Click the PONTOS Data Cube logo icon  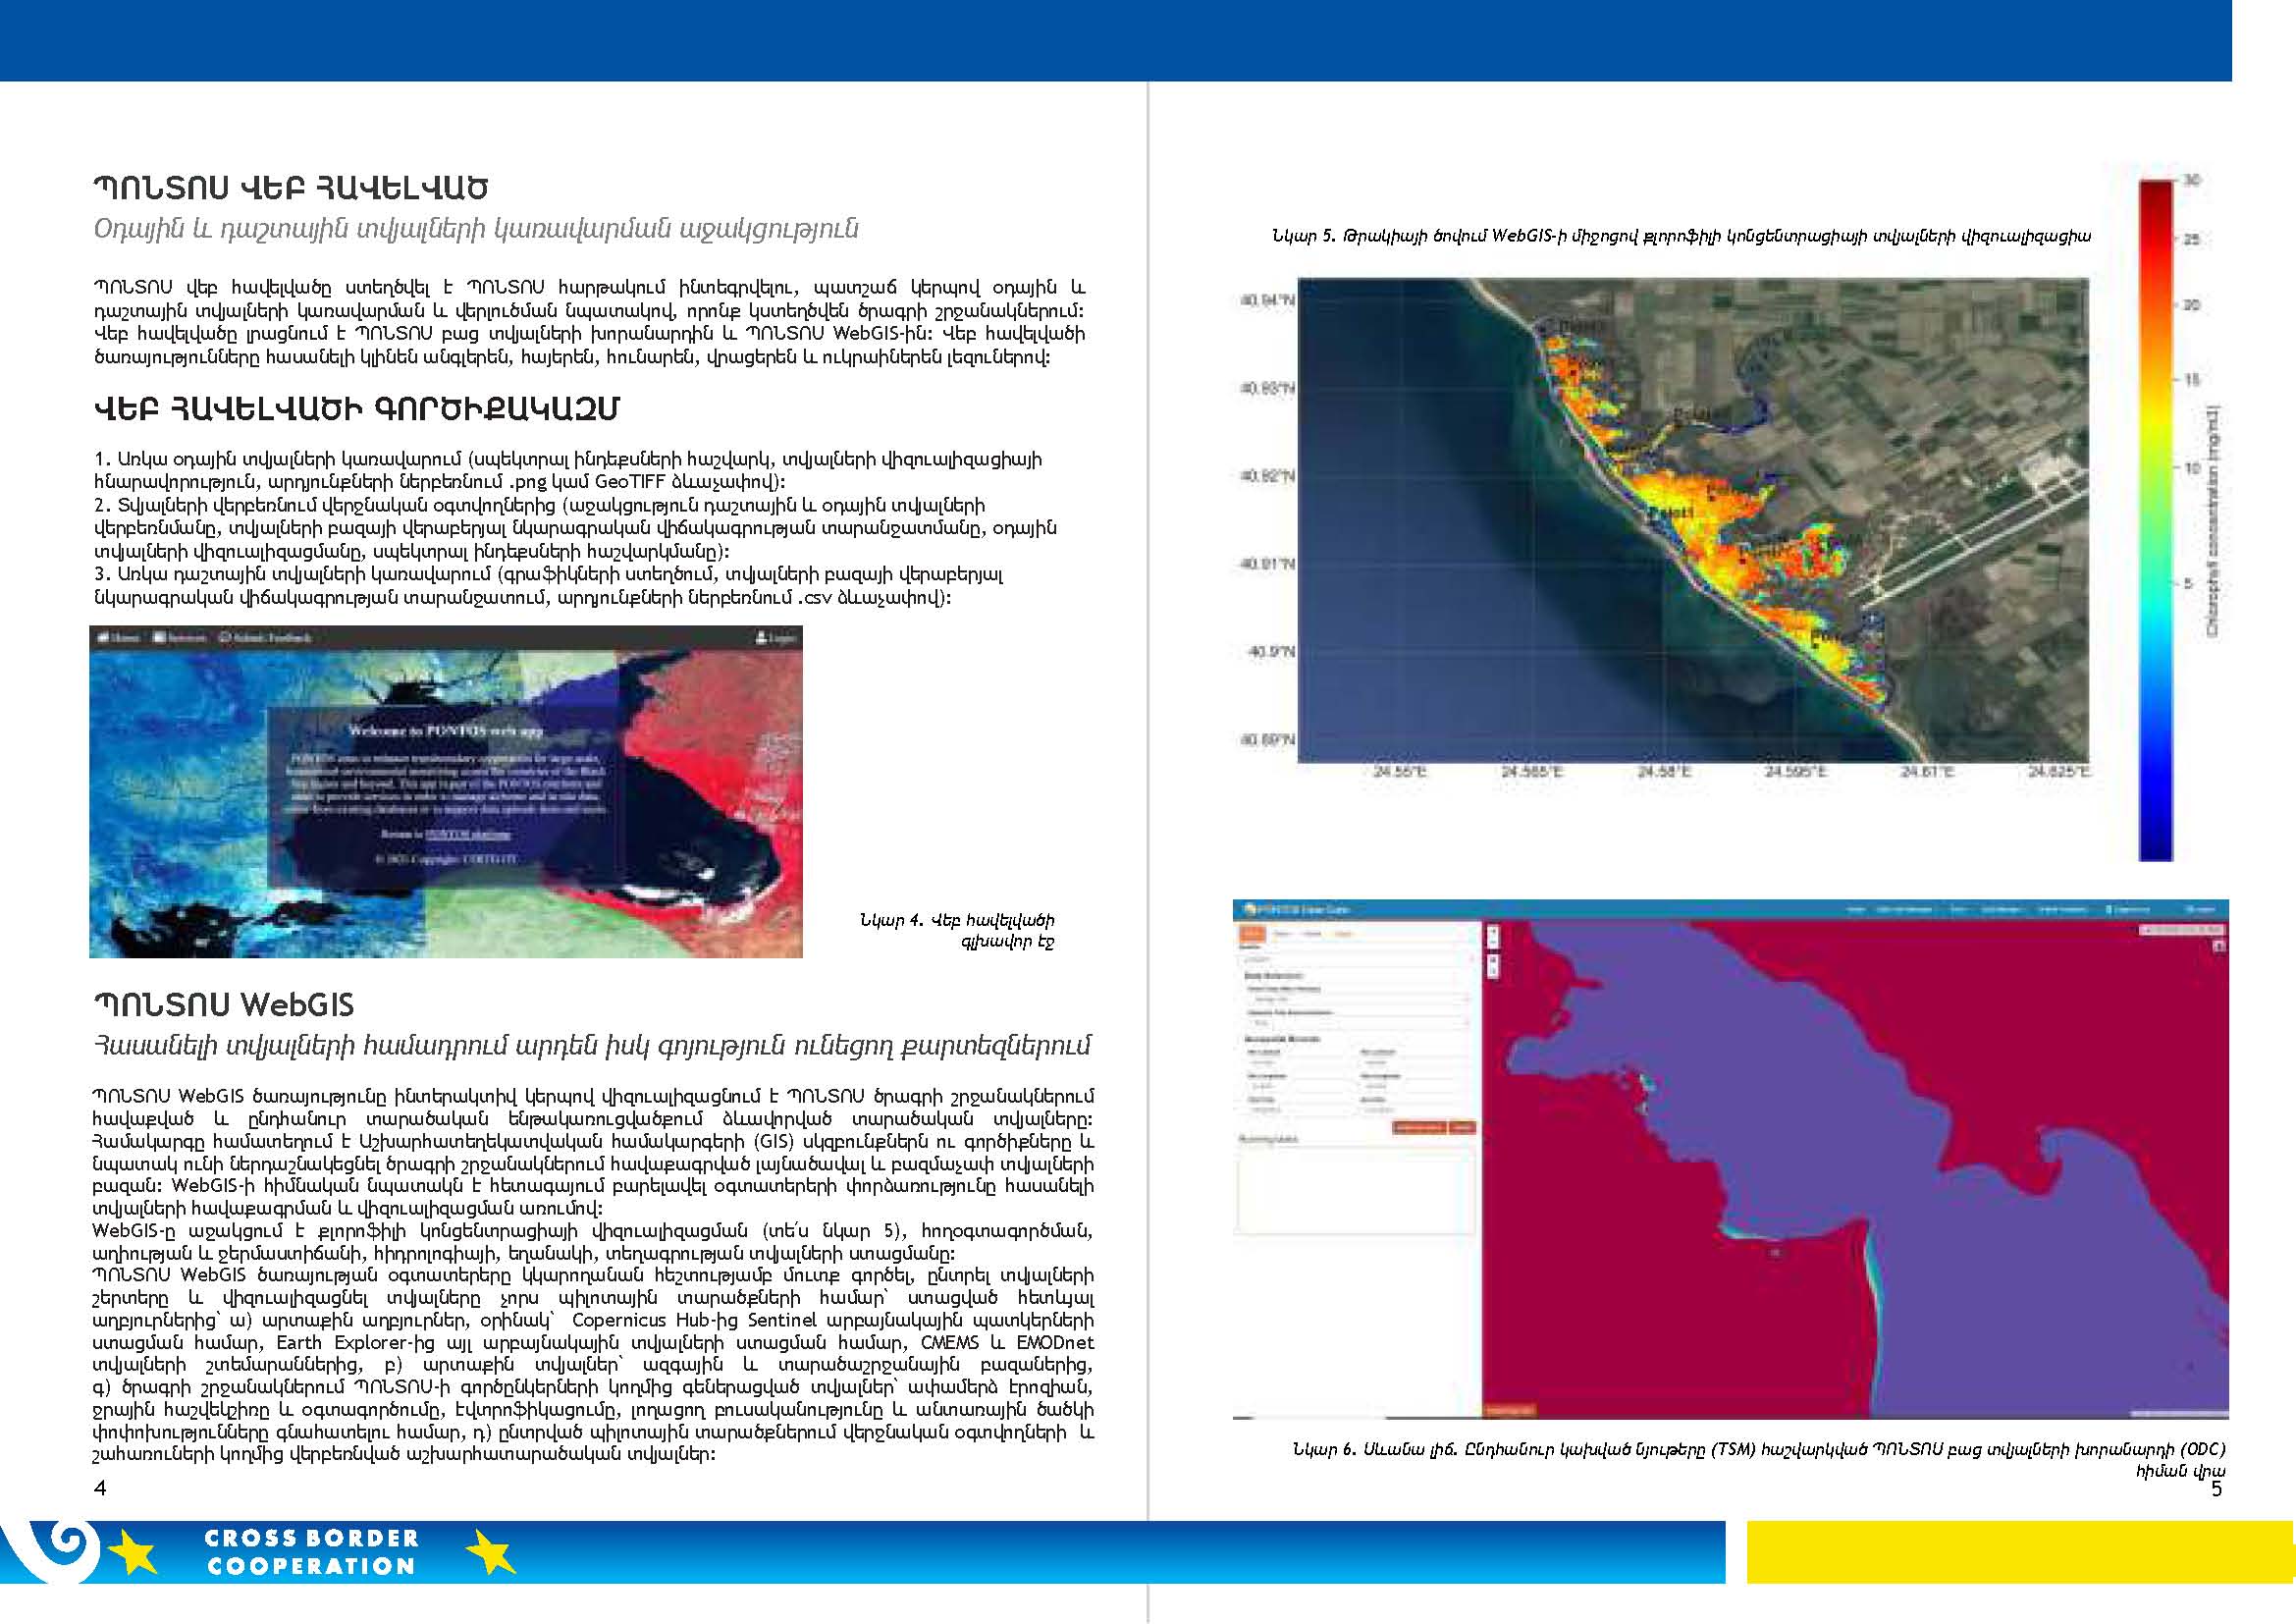[1248, 909]
